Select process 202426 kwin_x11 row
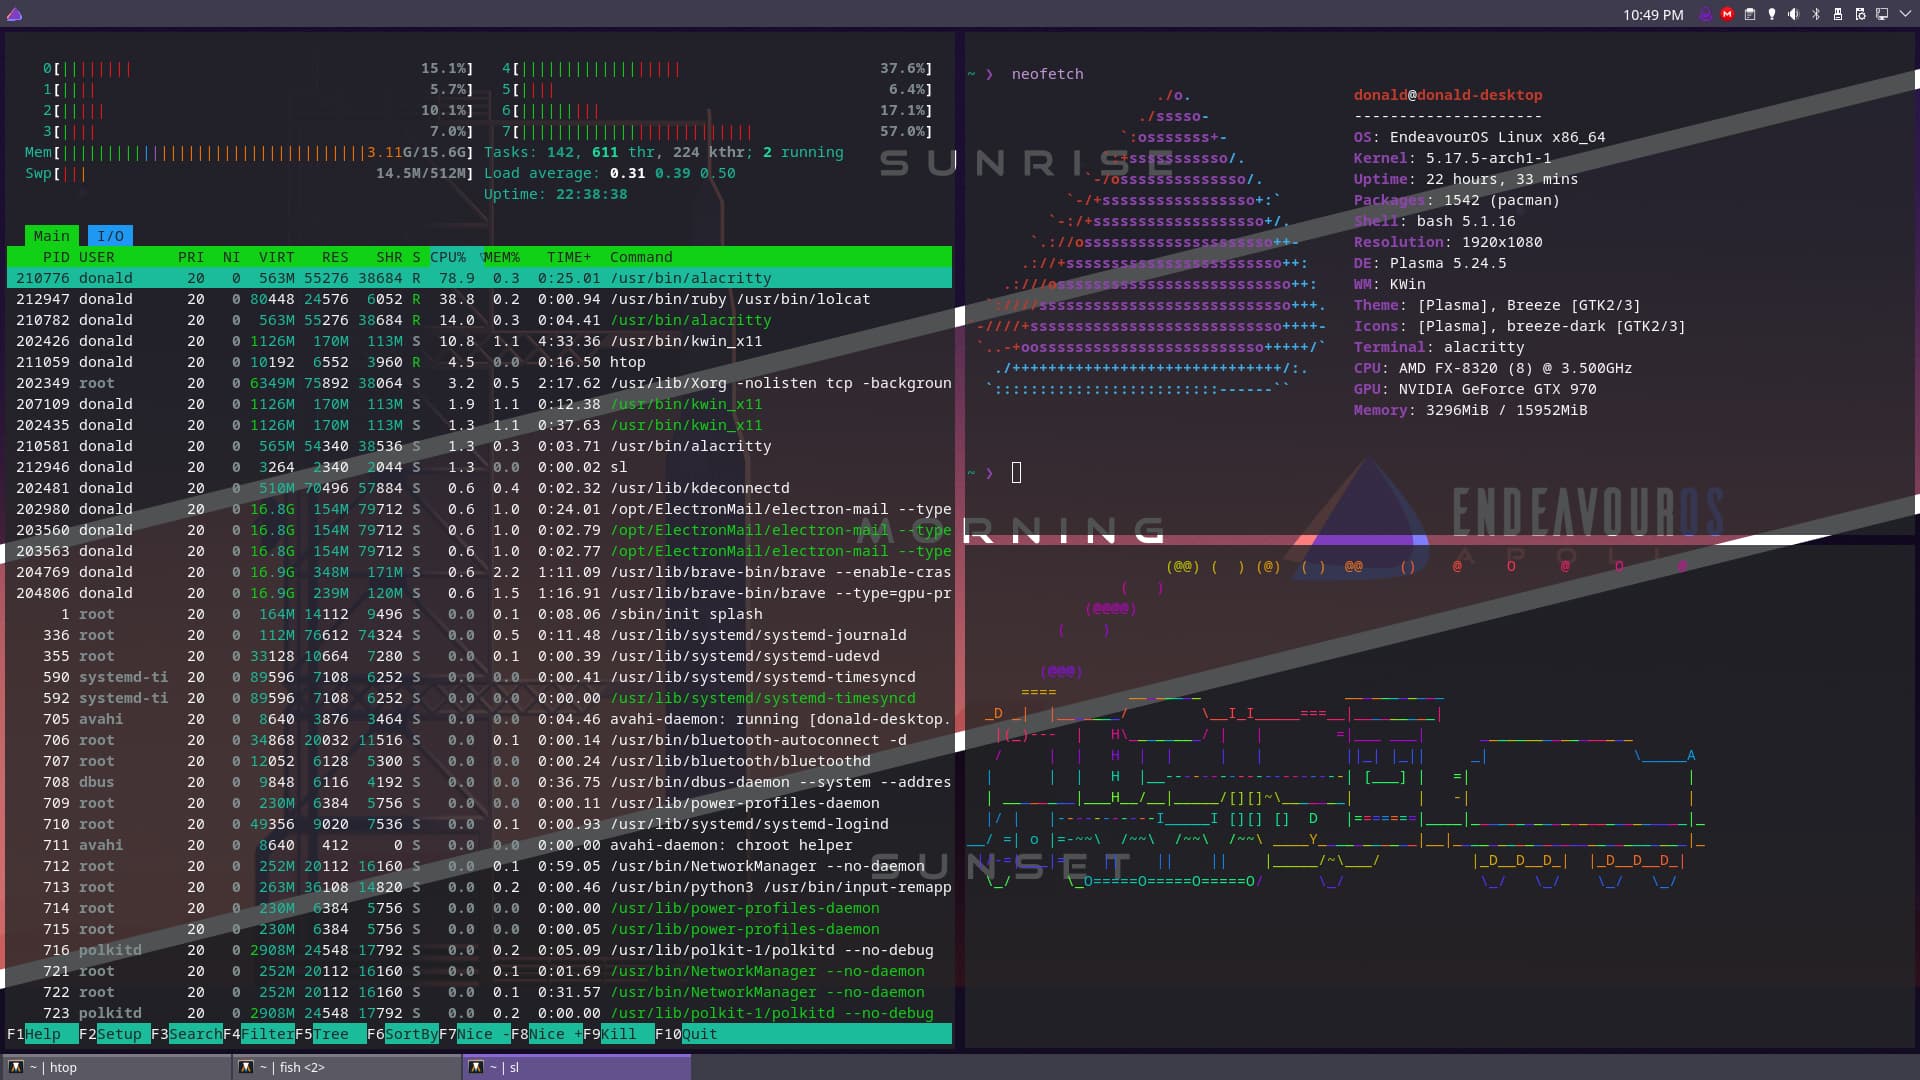Screen dimensions: 1920x1080 pyautogui.click(x=479, y=341)
